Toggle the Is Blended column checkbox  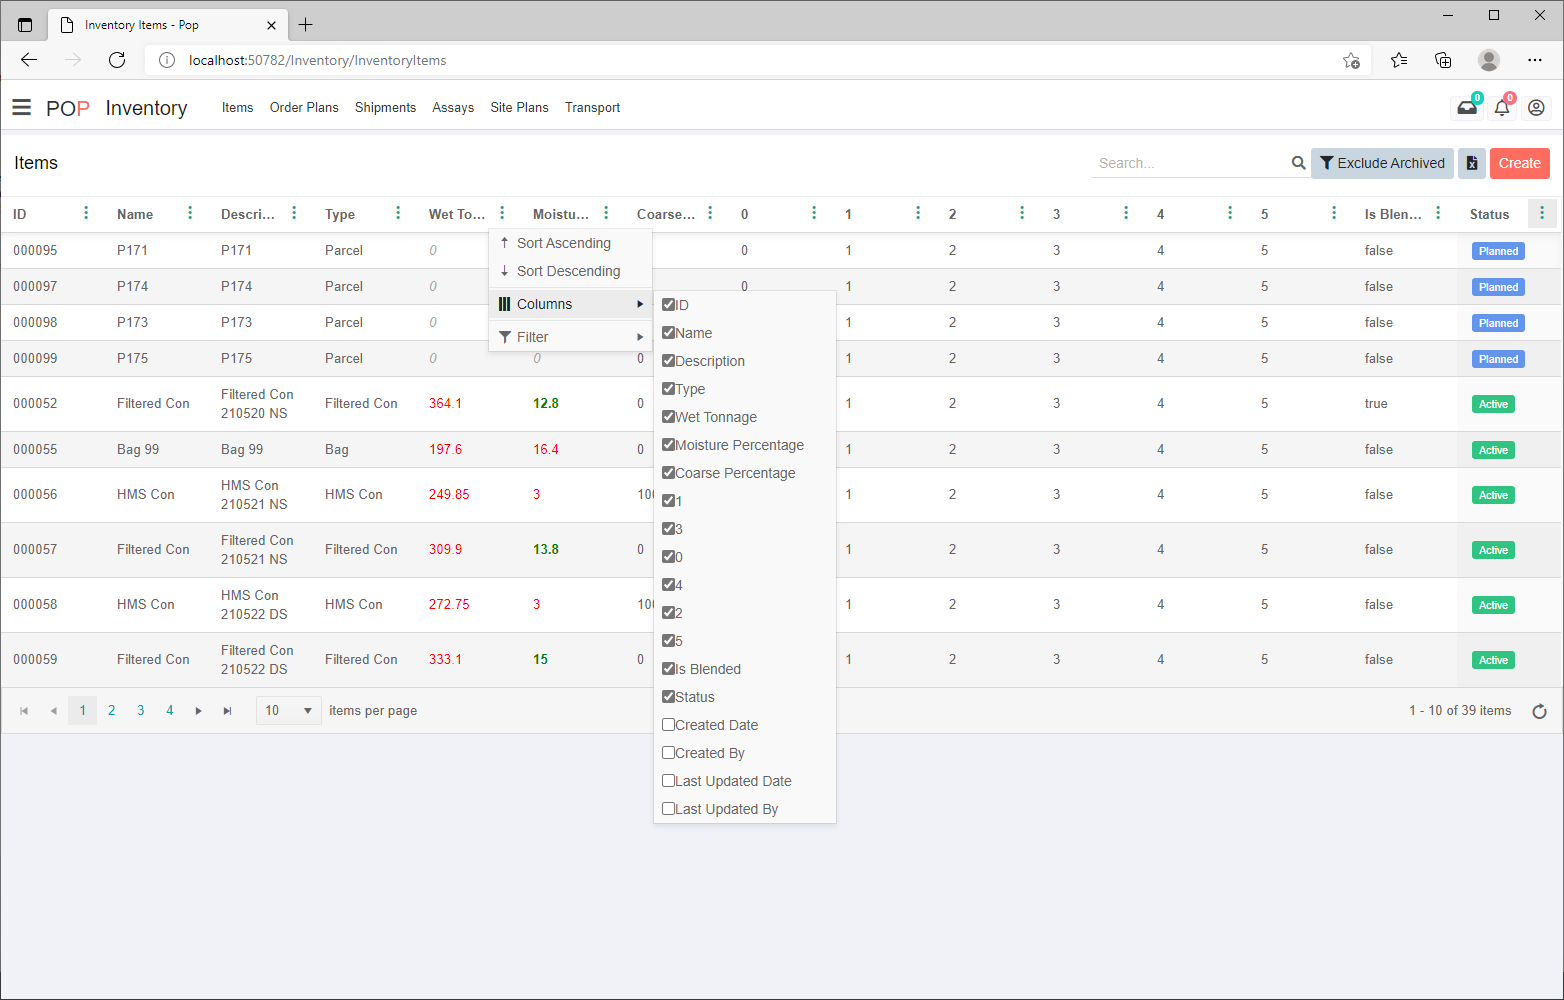(669, 669)
